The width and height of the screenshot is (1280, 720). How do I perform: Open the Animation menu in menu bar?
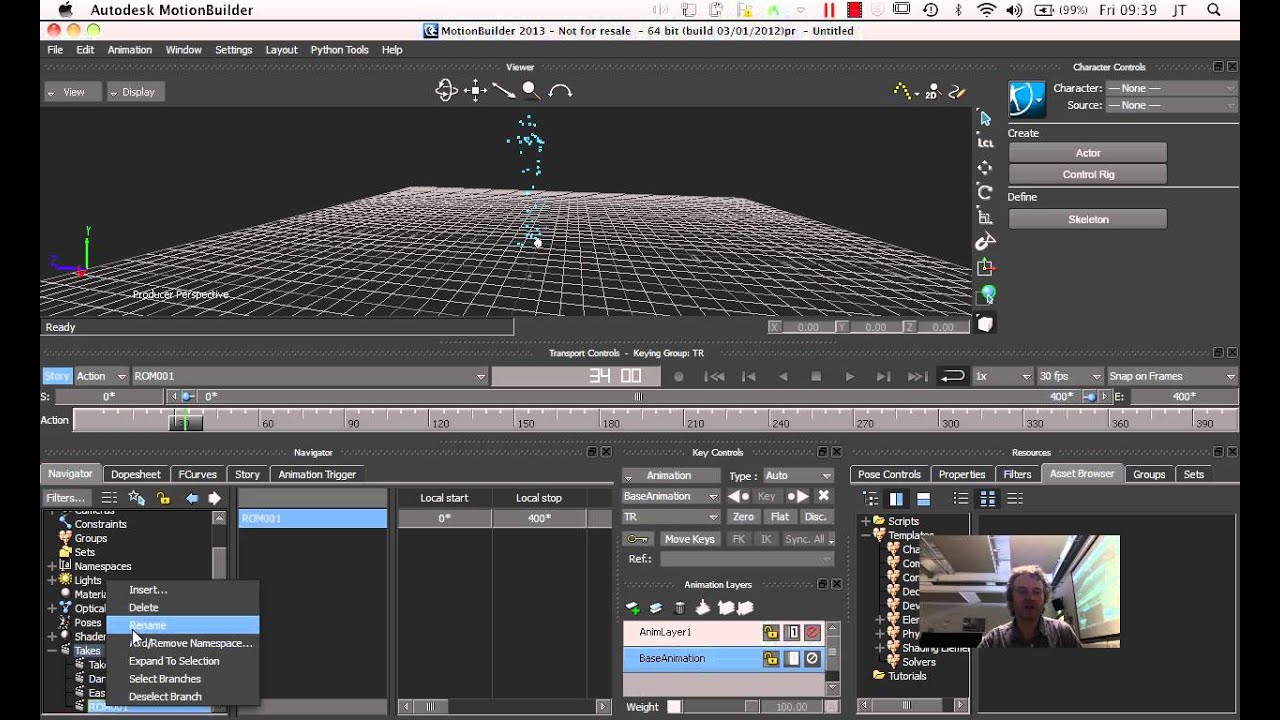tap(130, 50)
